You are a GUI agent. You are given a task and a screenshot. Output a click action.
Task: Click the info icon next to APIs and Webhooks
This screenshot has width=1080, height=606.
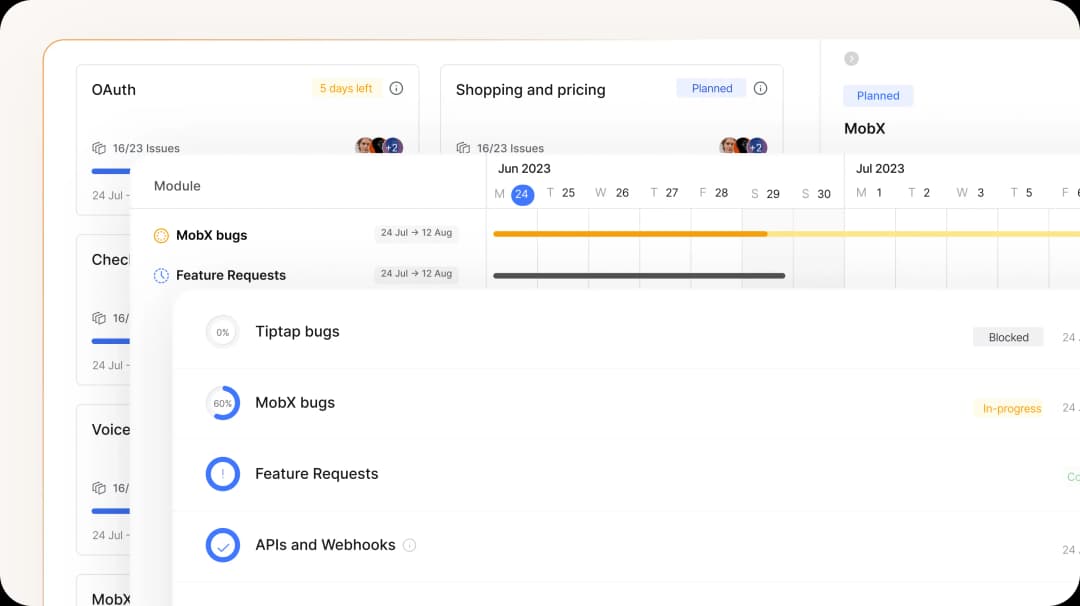coord(409,545)
